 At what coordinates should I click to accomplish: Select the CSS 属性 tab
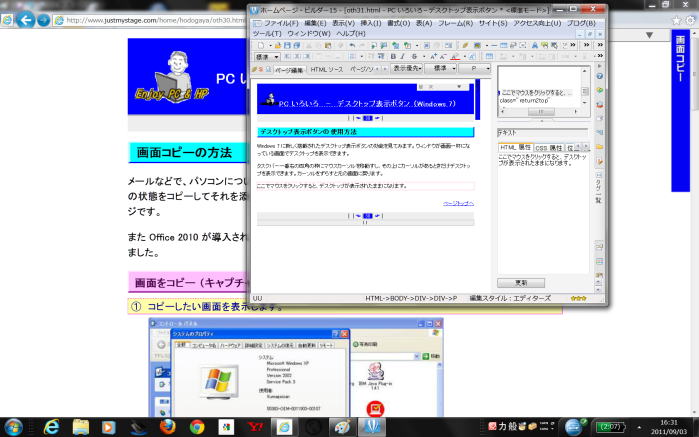coord(548,148)
